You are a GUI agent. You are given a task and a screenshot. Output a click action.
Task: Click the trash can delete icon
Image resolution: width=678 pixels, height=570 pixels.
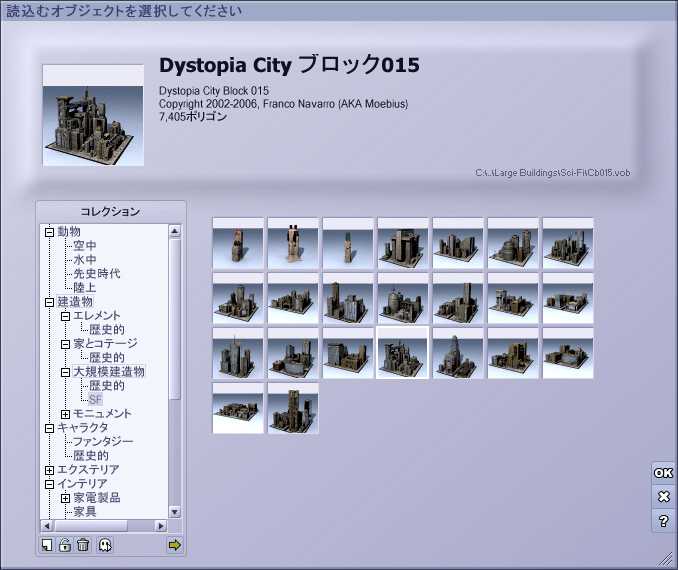(x=83, y=545)
